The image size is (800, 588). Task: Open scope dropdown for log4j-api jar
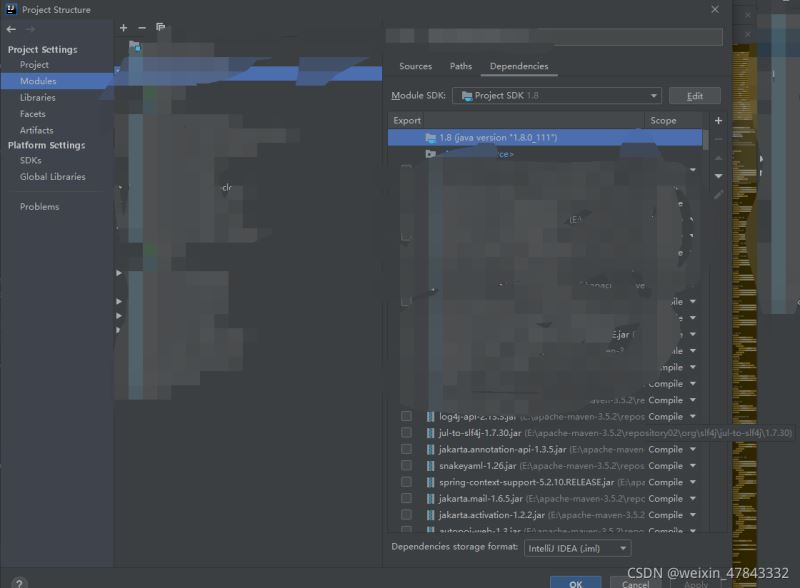pyautogui.click(x=693, y=416)
